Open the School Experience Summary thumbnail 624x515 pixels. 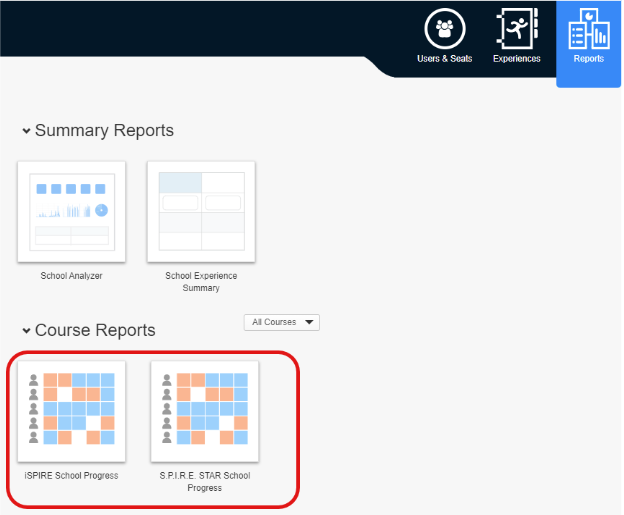(x=201, y=211)
